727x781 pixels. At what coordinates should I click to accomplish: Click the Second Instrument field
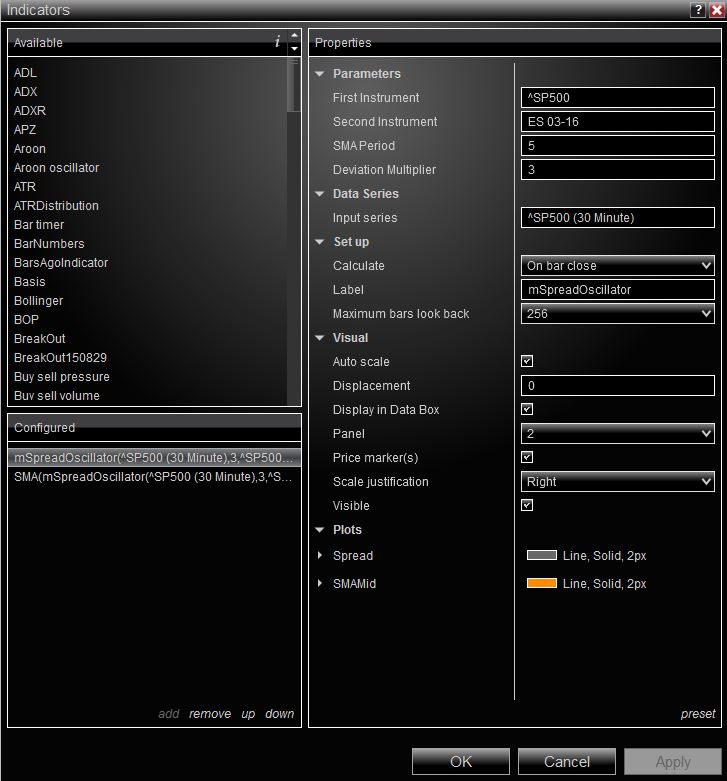[617, 122]
